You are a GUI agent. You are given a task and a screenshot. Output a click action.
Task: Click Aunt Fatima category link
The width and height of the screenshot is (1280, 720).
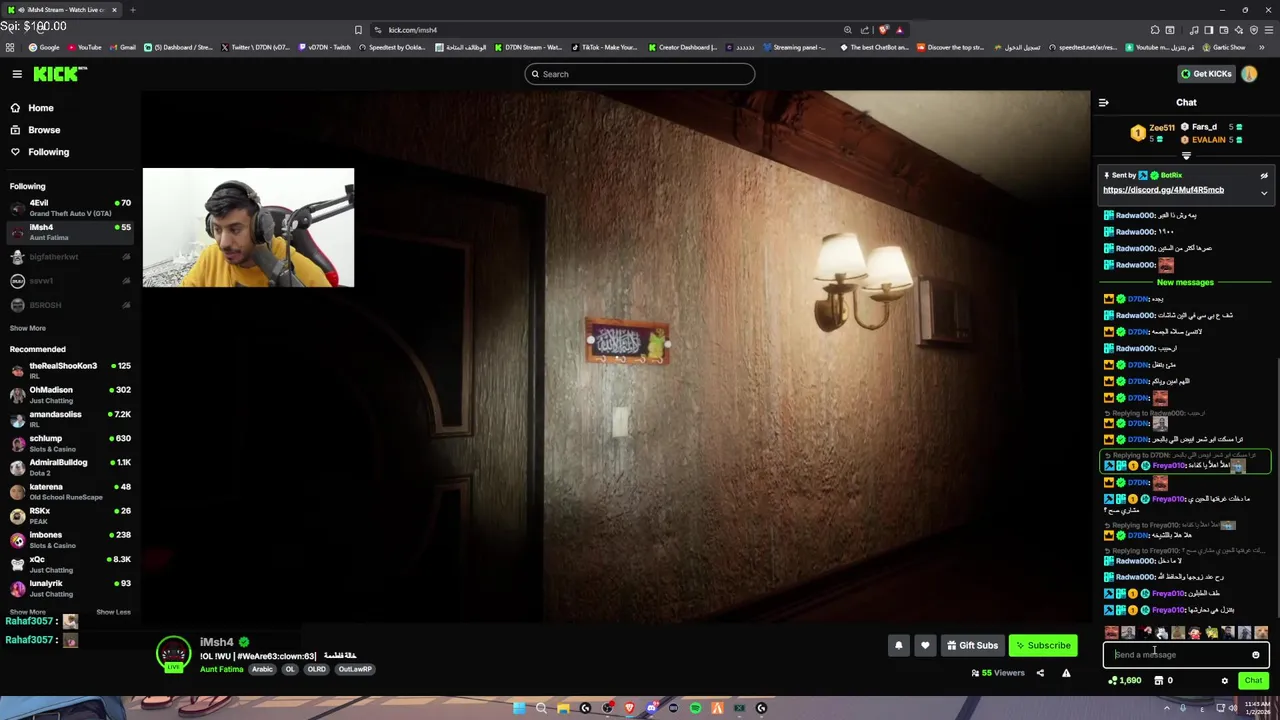click(221, 669)
